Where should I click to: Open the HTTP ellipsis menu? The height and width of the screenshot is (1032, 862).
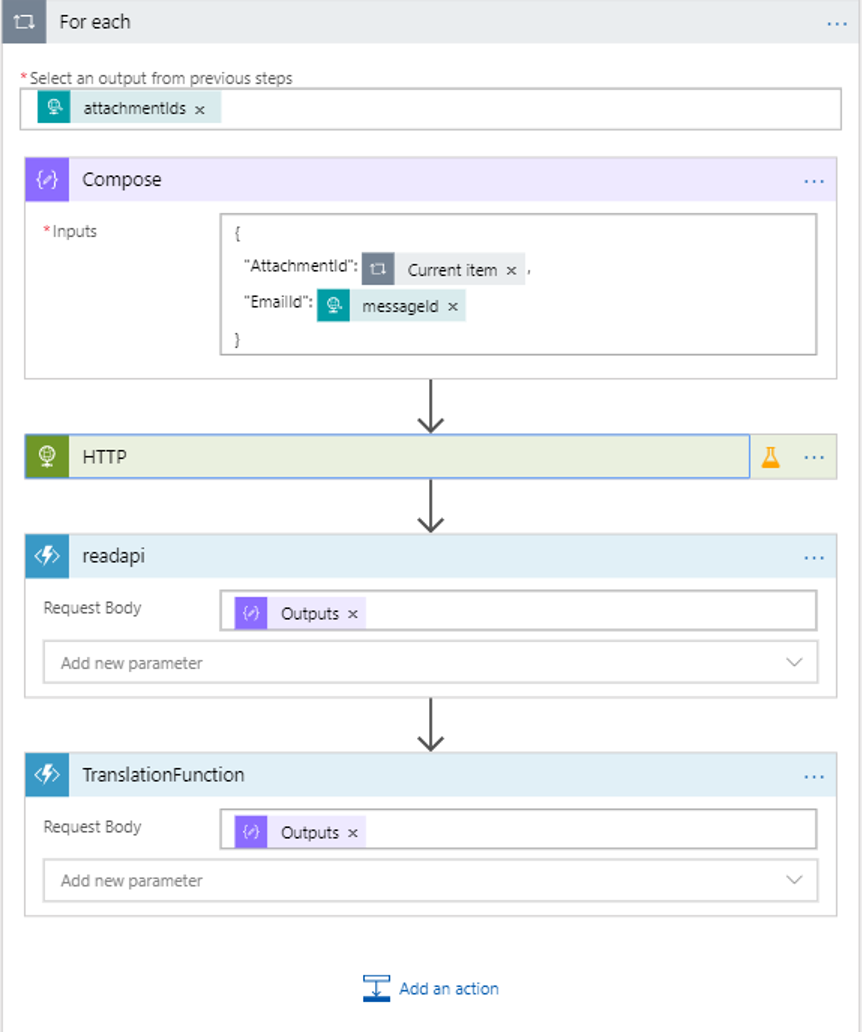coord(814,457)
